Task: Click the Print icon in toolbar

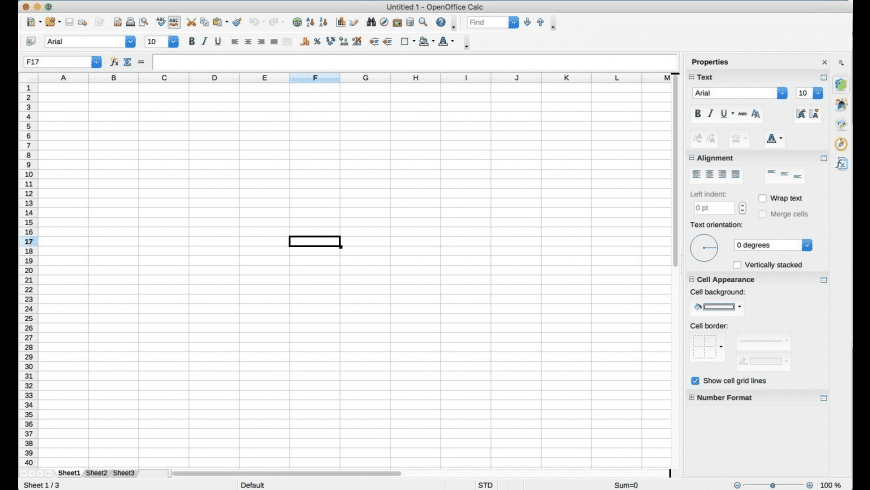Action: (x=130, y=22)
